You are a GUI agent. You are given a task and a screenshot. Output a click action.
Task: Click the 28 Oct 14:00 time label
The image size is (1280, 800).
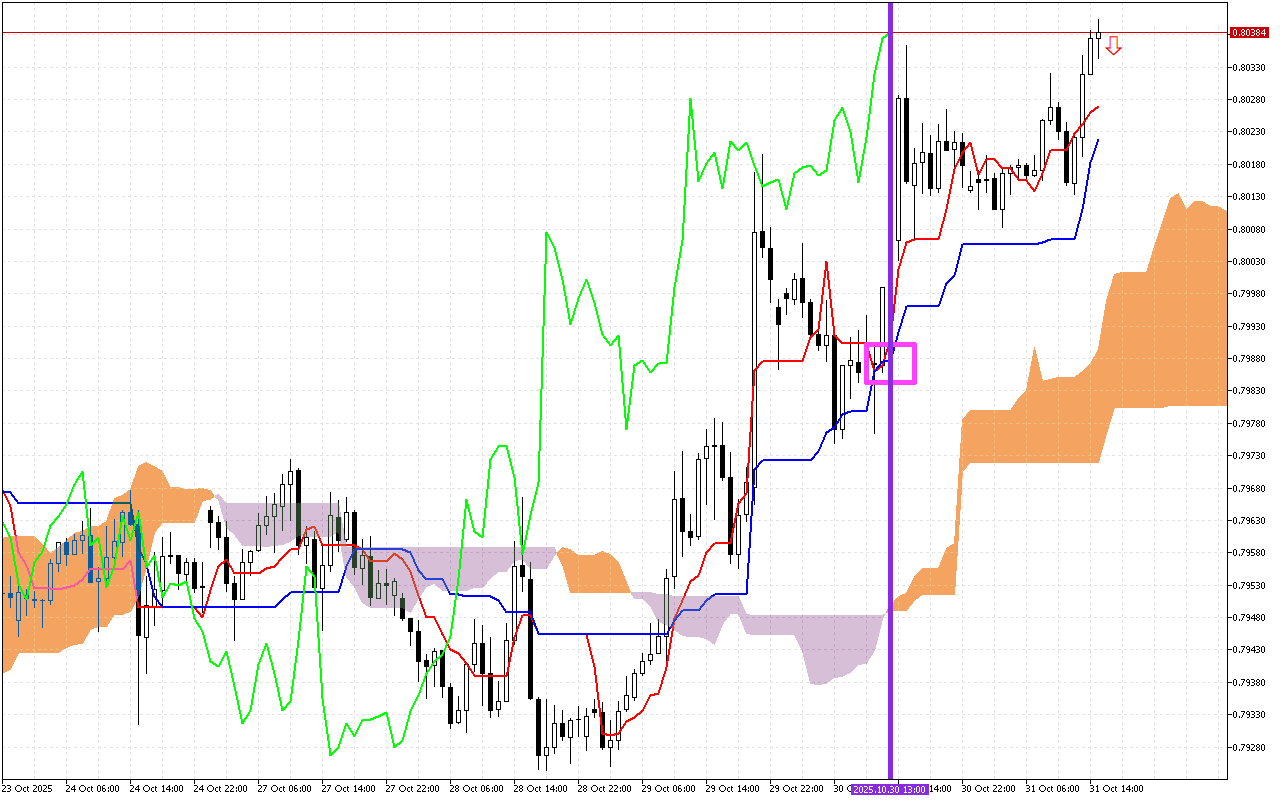(540, 789)
